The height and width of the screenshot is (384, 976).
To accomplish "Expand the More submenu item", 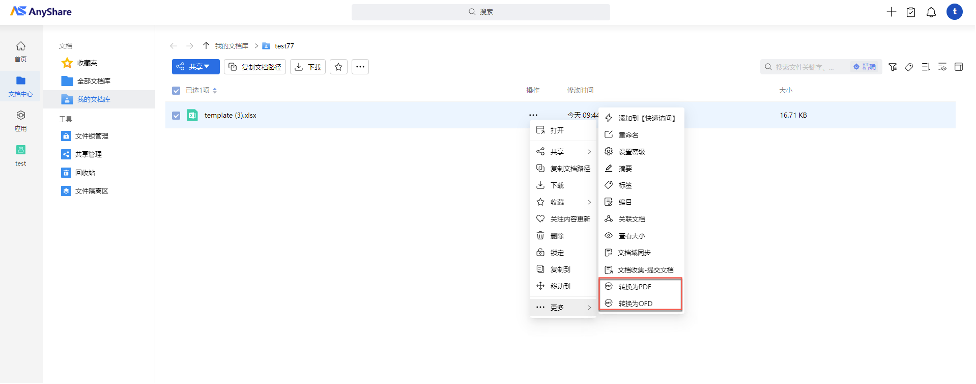I will pyautogui.click(x=563, y=308).
